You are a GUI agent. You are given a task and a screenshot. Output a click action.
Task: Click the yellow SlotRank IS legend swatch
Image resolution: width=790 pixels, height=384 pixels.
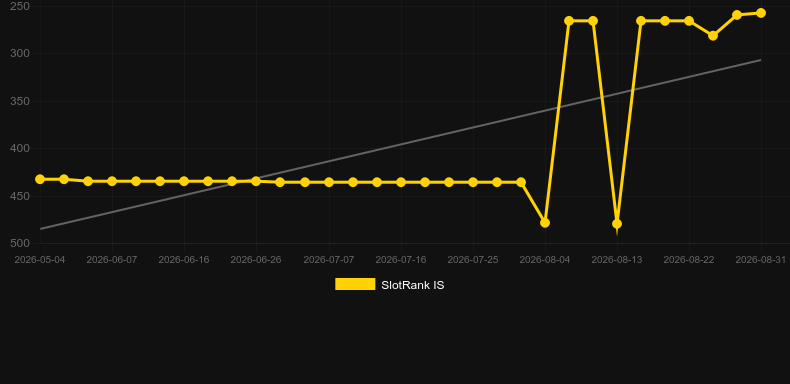click(x=355, y=284)
